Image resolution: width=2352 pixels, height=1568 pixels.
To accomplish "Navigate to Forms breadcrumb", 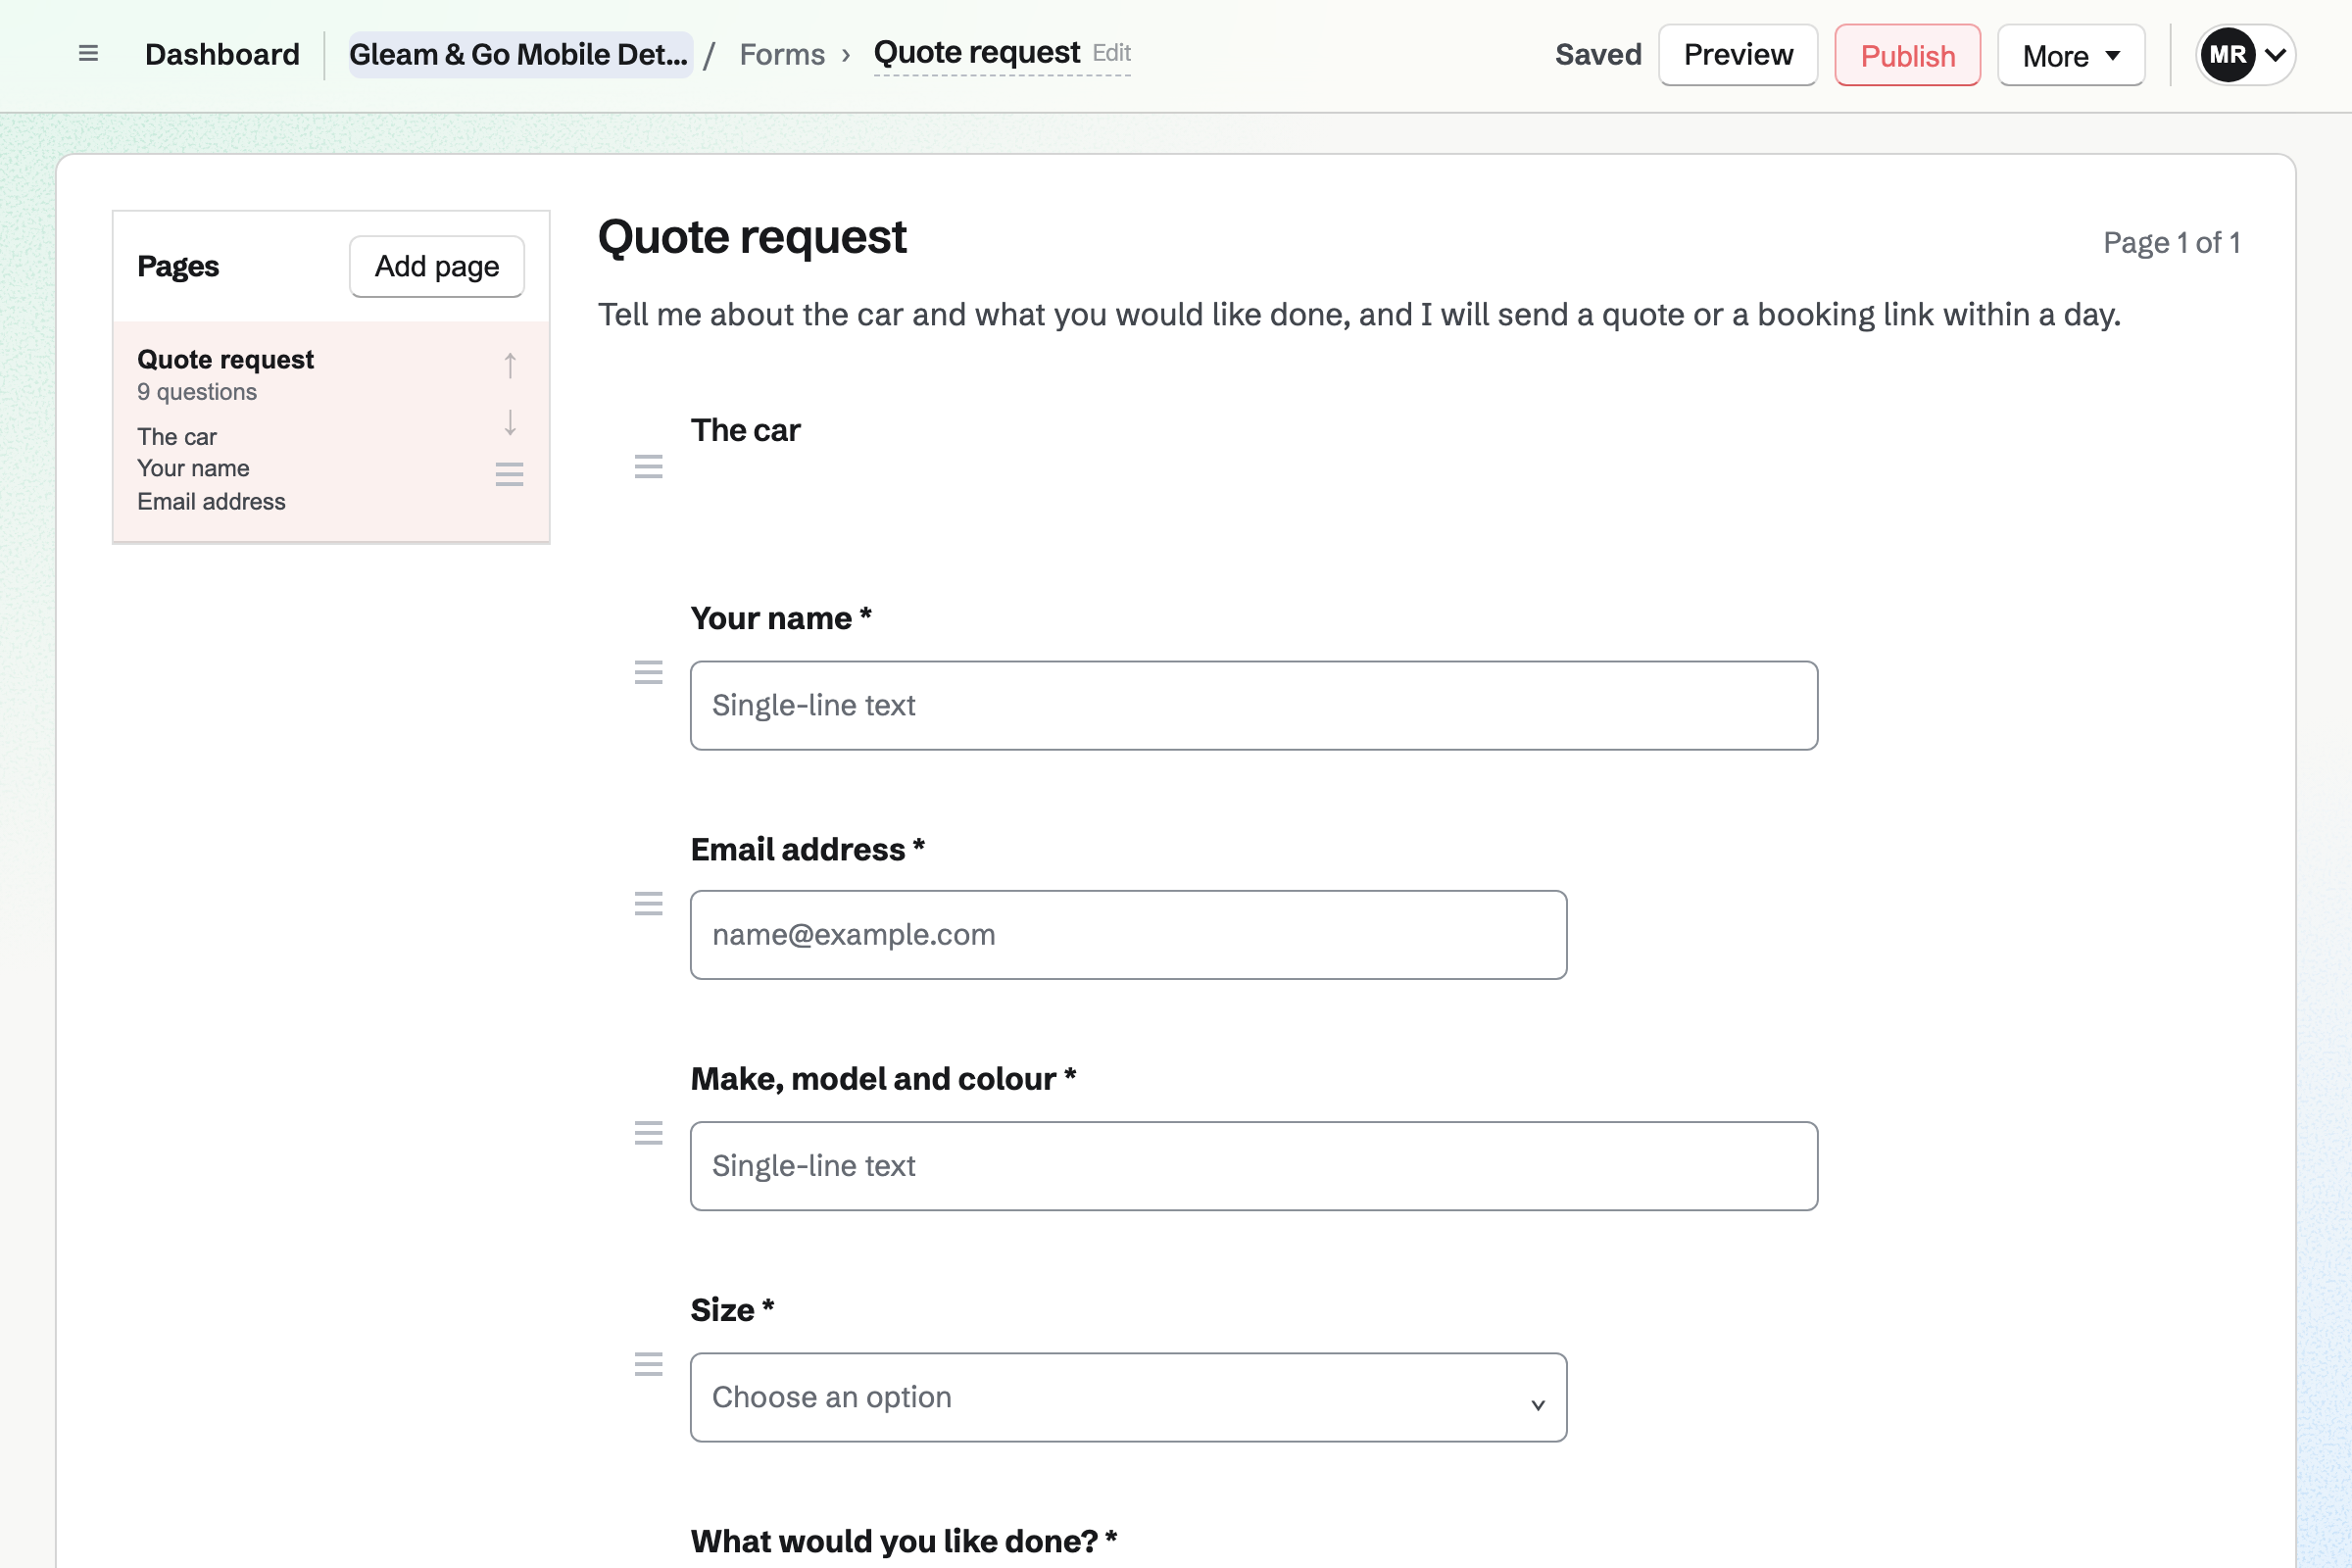I will click(x=782, y=54).
